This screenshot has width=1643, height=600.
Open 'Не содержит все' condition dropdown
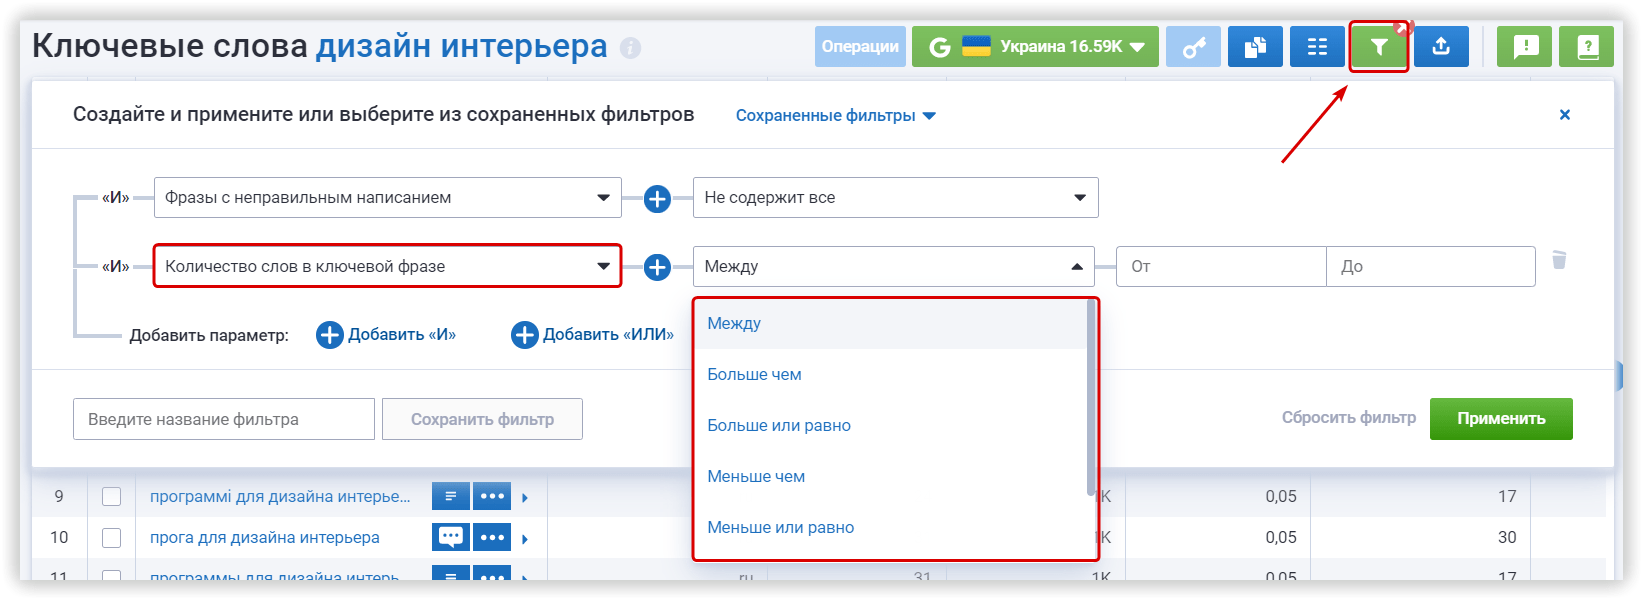point(895,198)
